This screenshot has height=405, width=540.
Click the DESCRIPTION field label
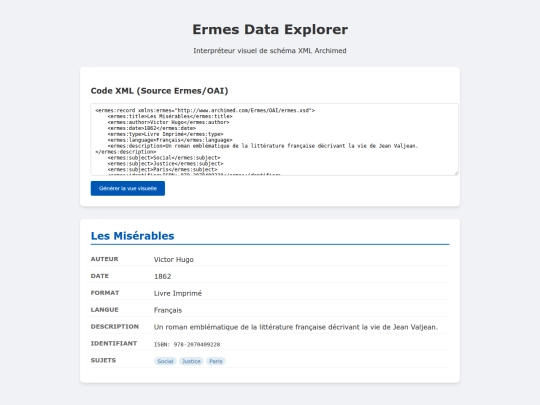tap(115, 326)
